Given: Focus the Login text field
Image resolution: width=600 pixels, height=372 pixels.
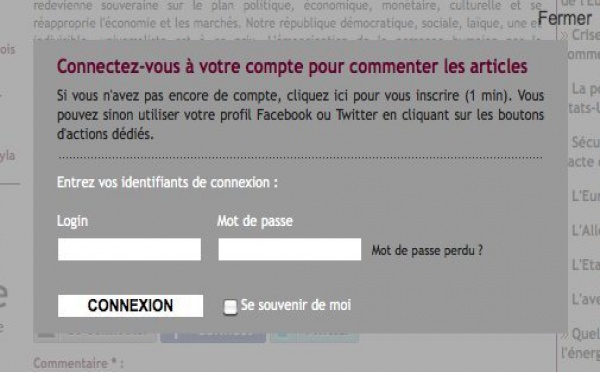Looking at the screenshot, I should tap(129, 249).
